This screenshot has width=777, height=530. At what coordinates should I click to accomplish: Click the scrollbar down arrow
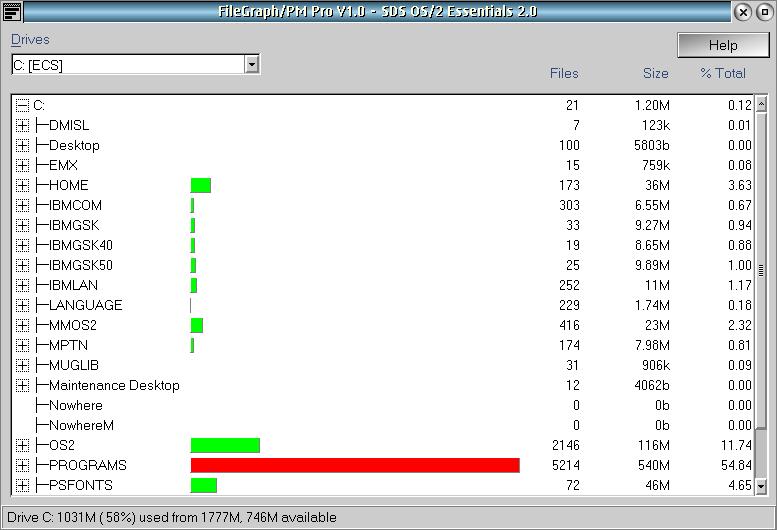(760, 486)
